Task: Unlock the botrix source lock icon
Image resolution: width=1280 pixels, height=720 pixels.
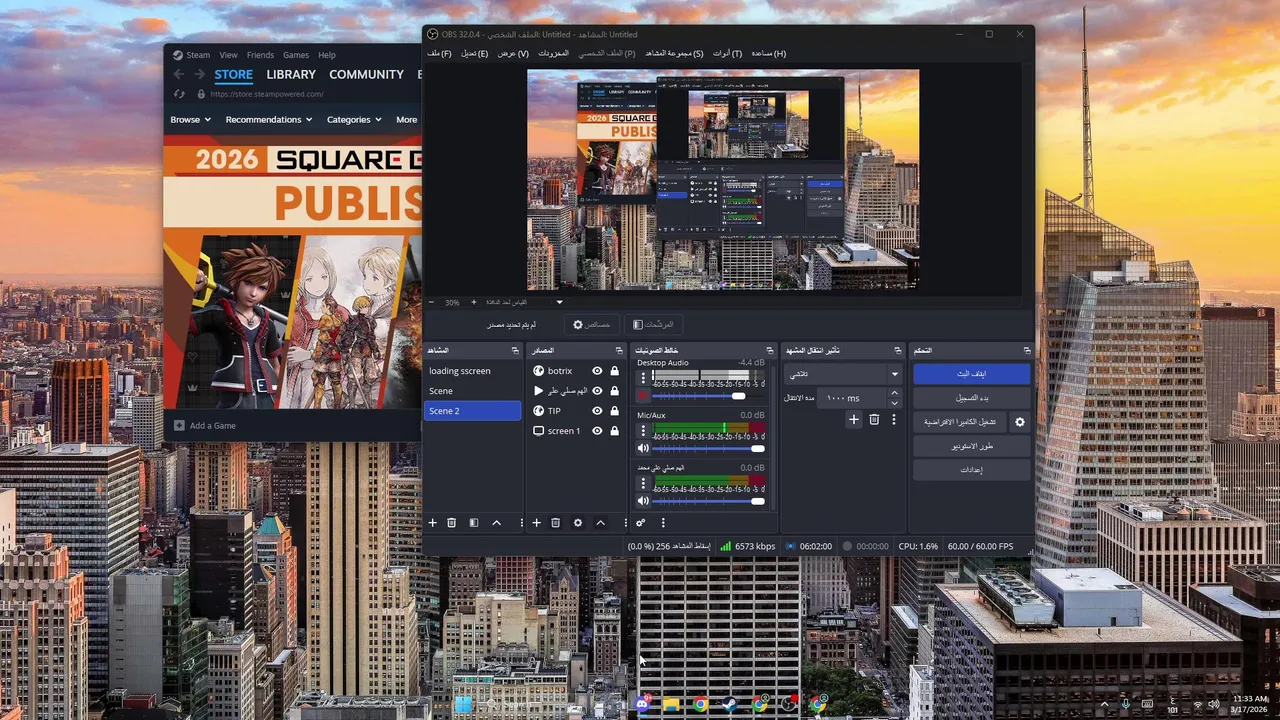Action: [614, 371]
